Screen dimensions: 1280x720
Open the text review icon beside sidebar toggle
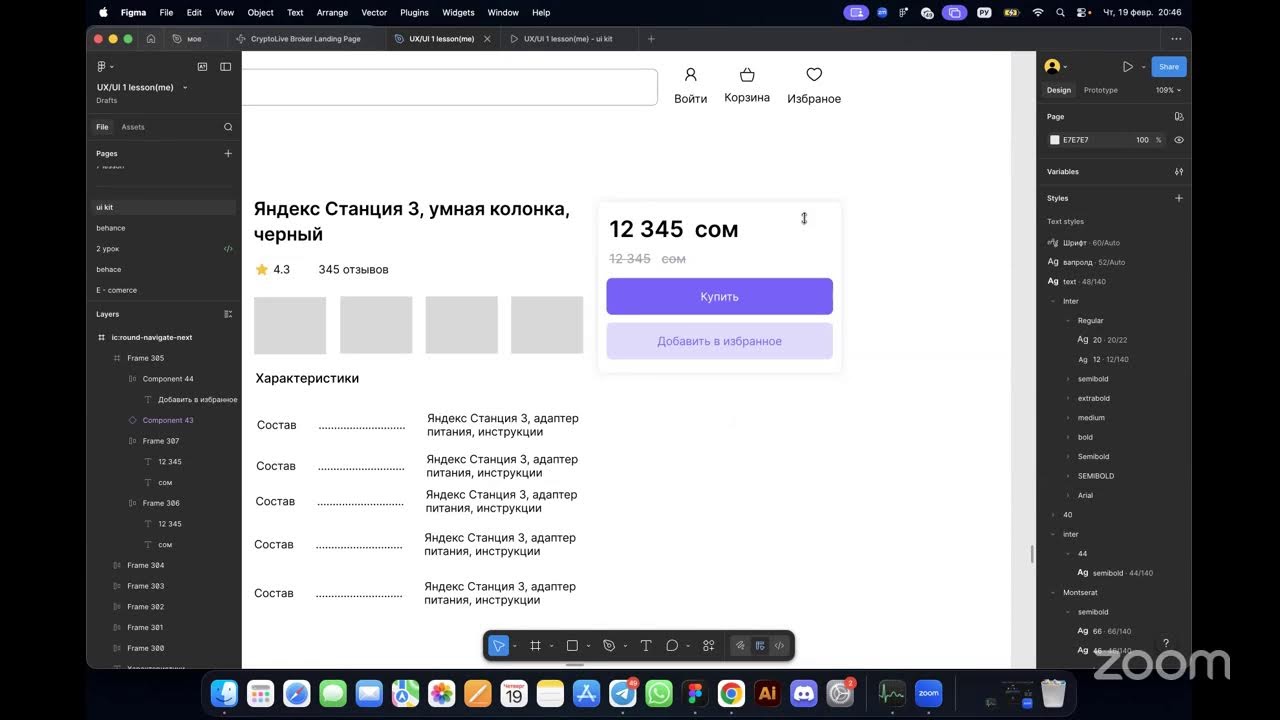[202, 66]
